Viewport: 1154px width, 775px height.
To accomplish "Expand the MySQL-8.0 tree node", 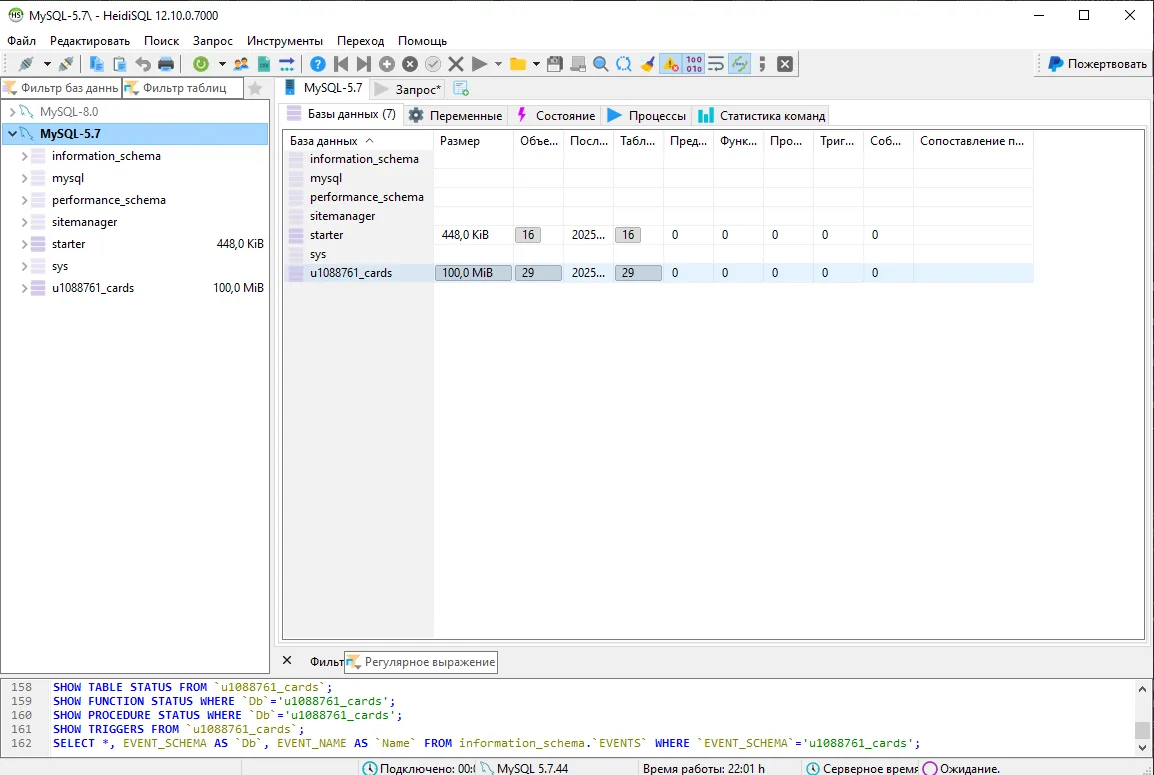I will click(13, 112).
